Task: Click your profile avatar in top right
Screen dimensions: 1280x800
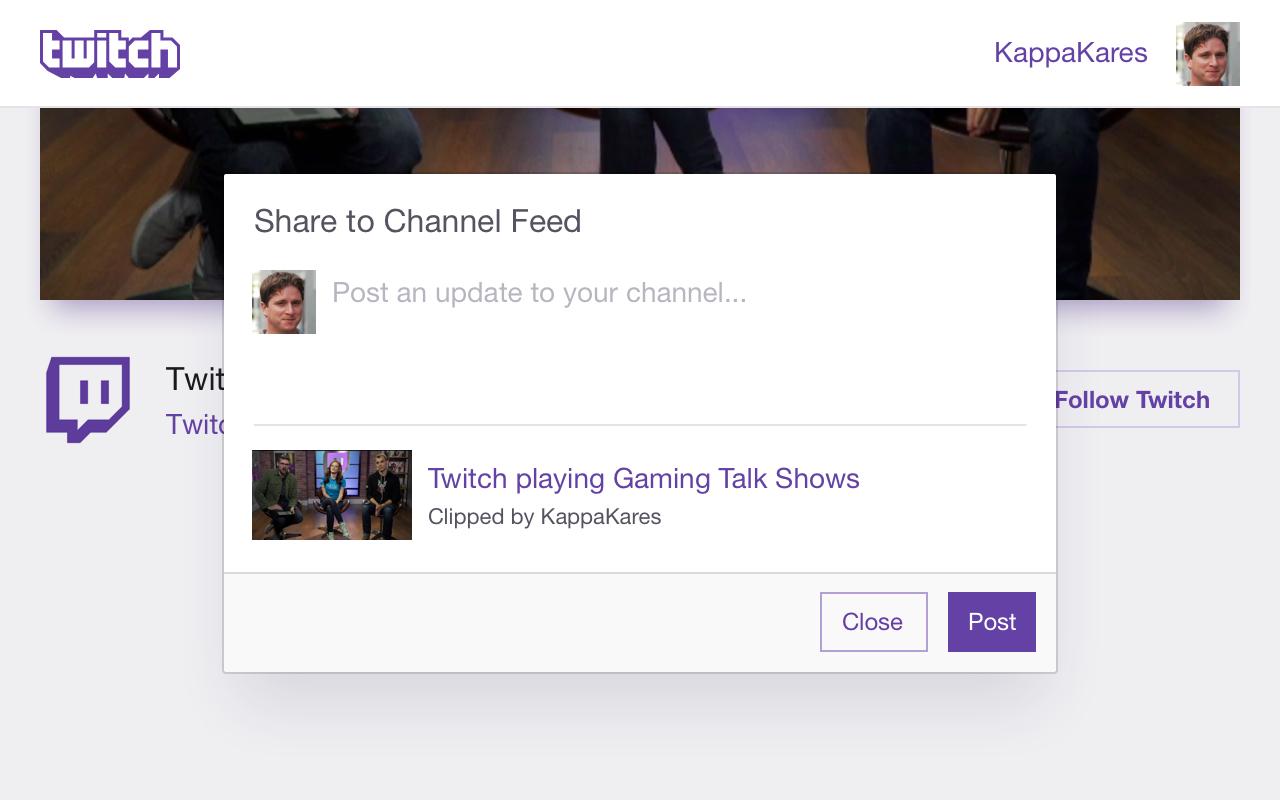Action: (x=1207, y=54)
